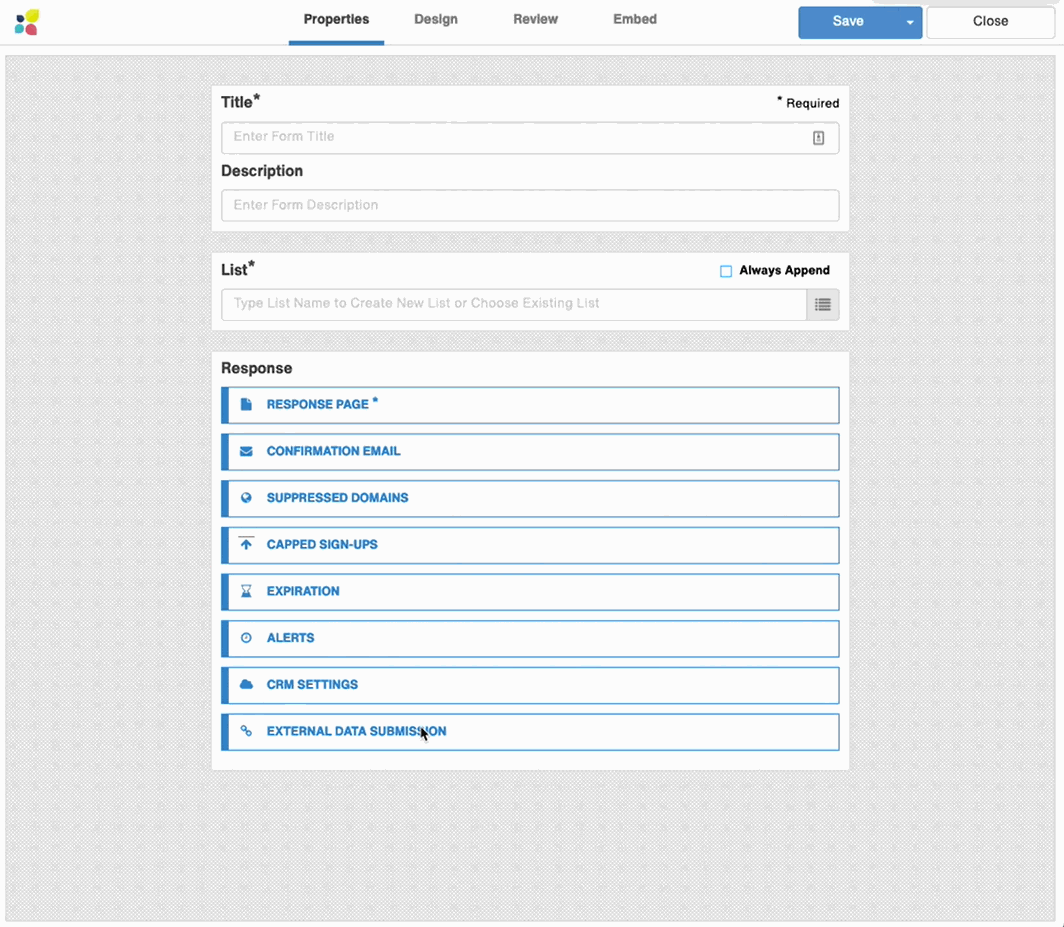
Task: Click the Expiration hourglass icon
Action: coord(246,591)
